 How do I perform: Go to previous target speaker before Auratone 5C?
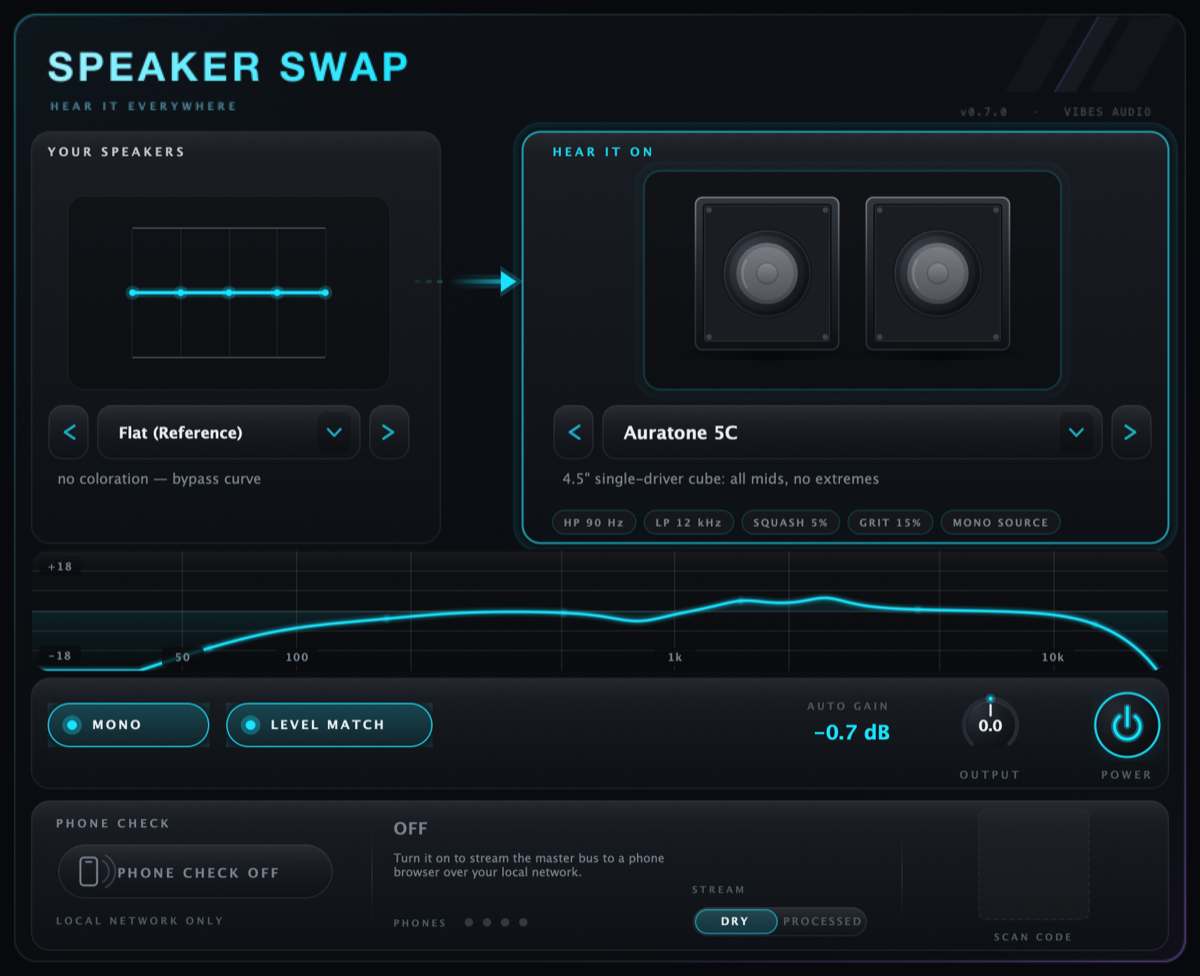(574, 432)
